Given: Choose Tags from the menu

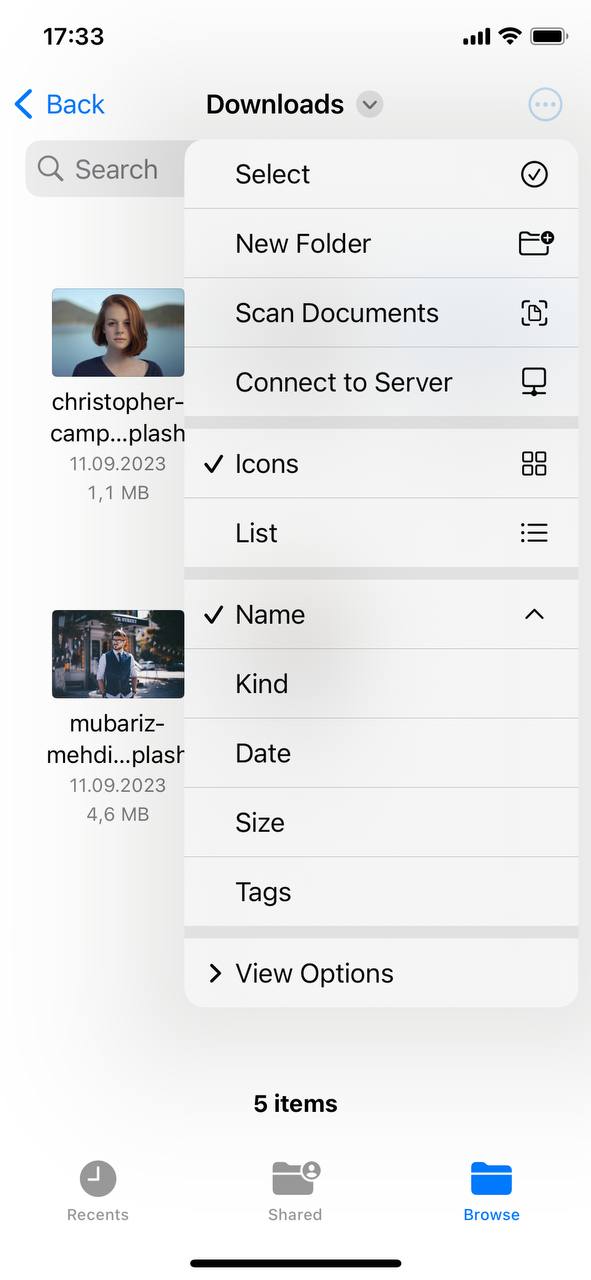Looking at the screenshot, I should pyautogui.click(x=263, y=892).
